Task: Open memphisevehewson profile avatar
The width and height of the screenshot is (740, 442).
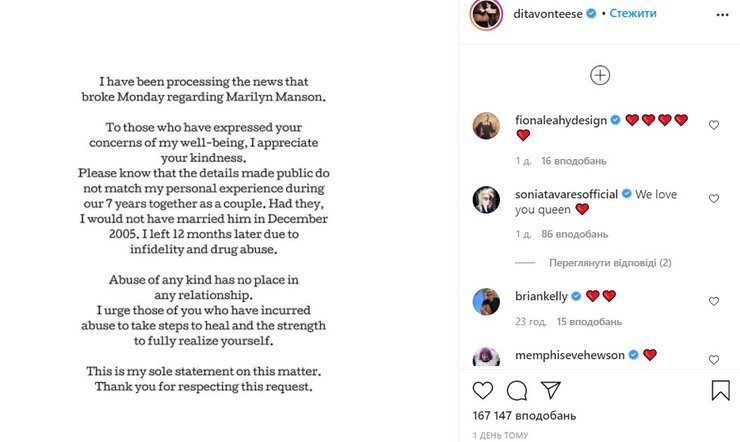Action: [487, 358]
